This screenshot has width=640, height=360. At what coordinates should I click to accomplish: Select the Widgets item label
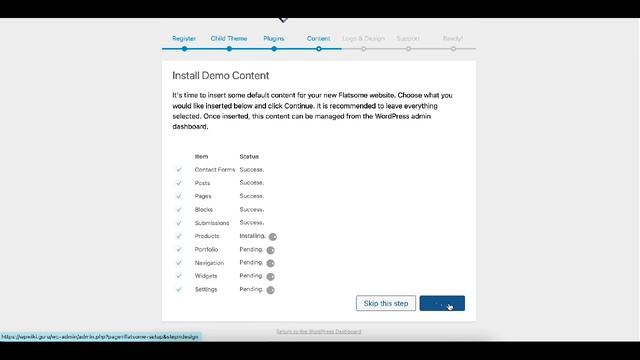pos(206,276)
